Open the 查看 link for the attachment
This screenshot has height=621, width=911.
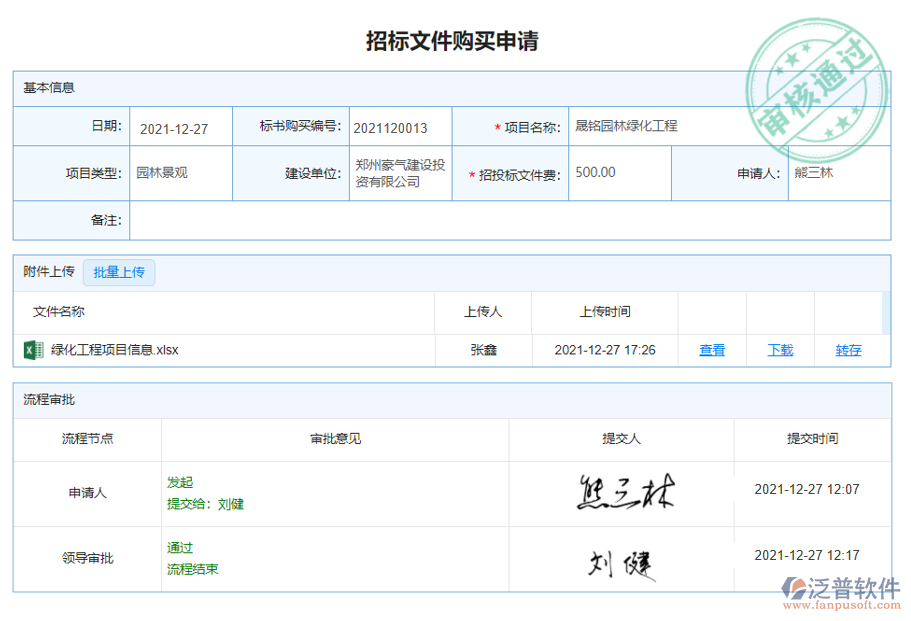pos(712,350)
